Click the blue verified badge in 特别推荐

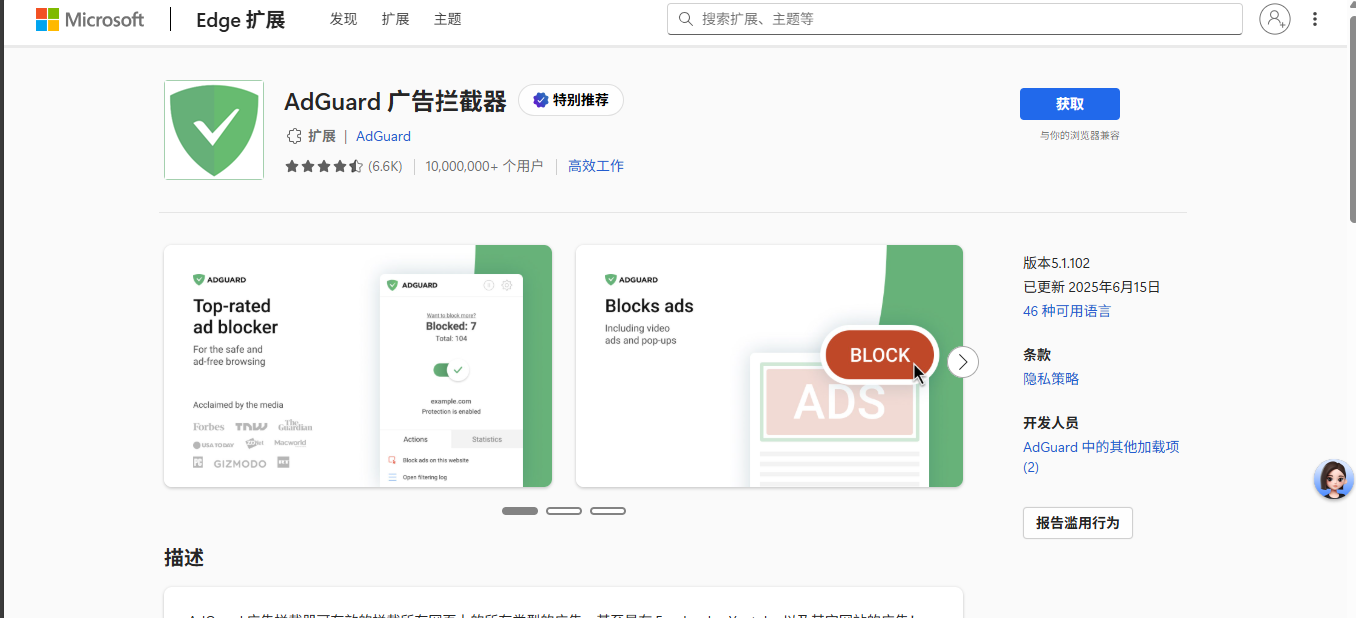540,100
